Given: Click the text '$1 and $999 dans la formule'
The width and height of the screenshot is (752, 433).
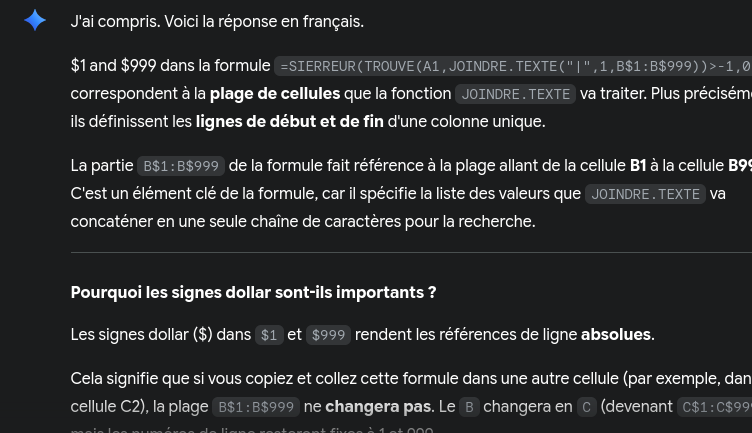Looking at the screenshot, I should pos(170,66).
